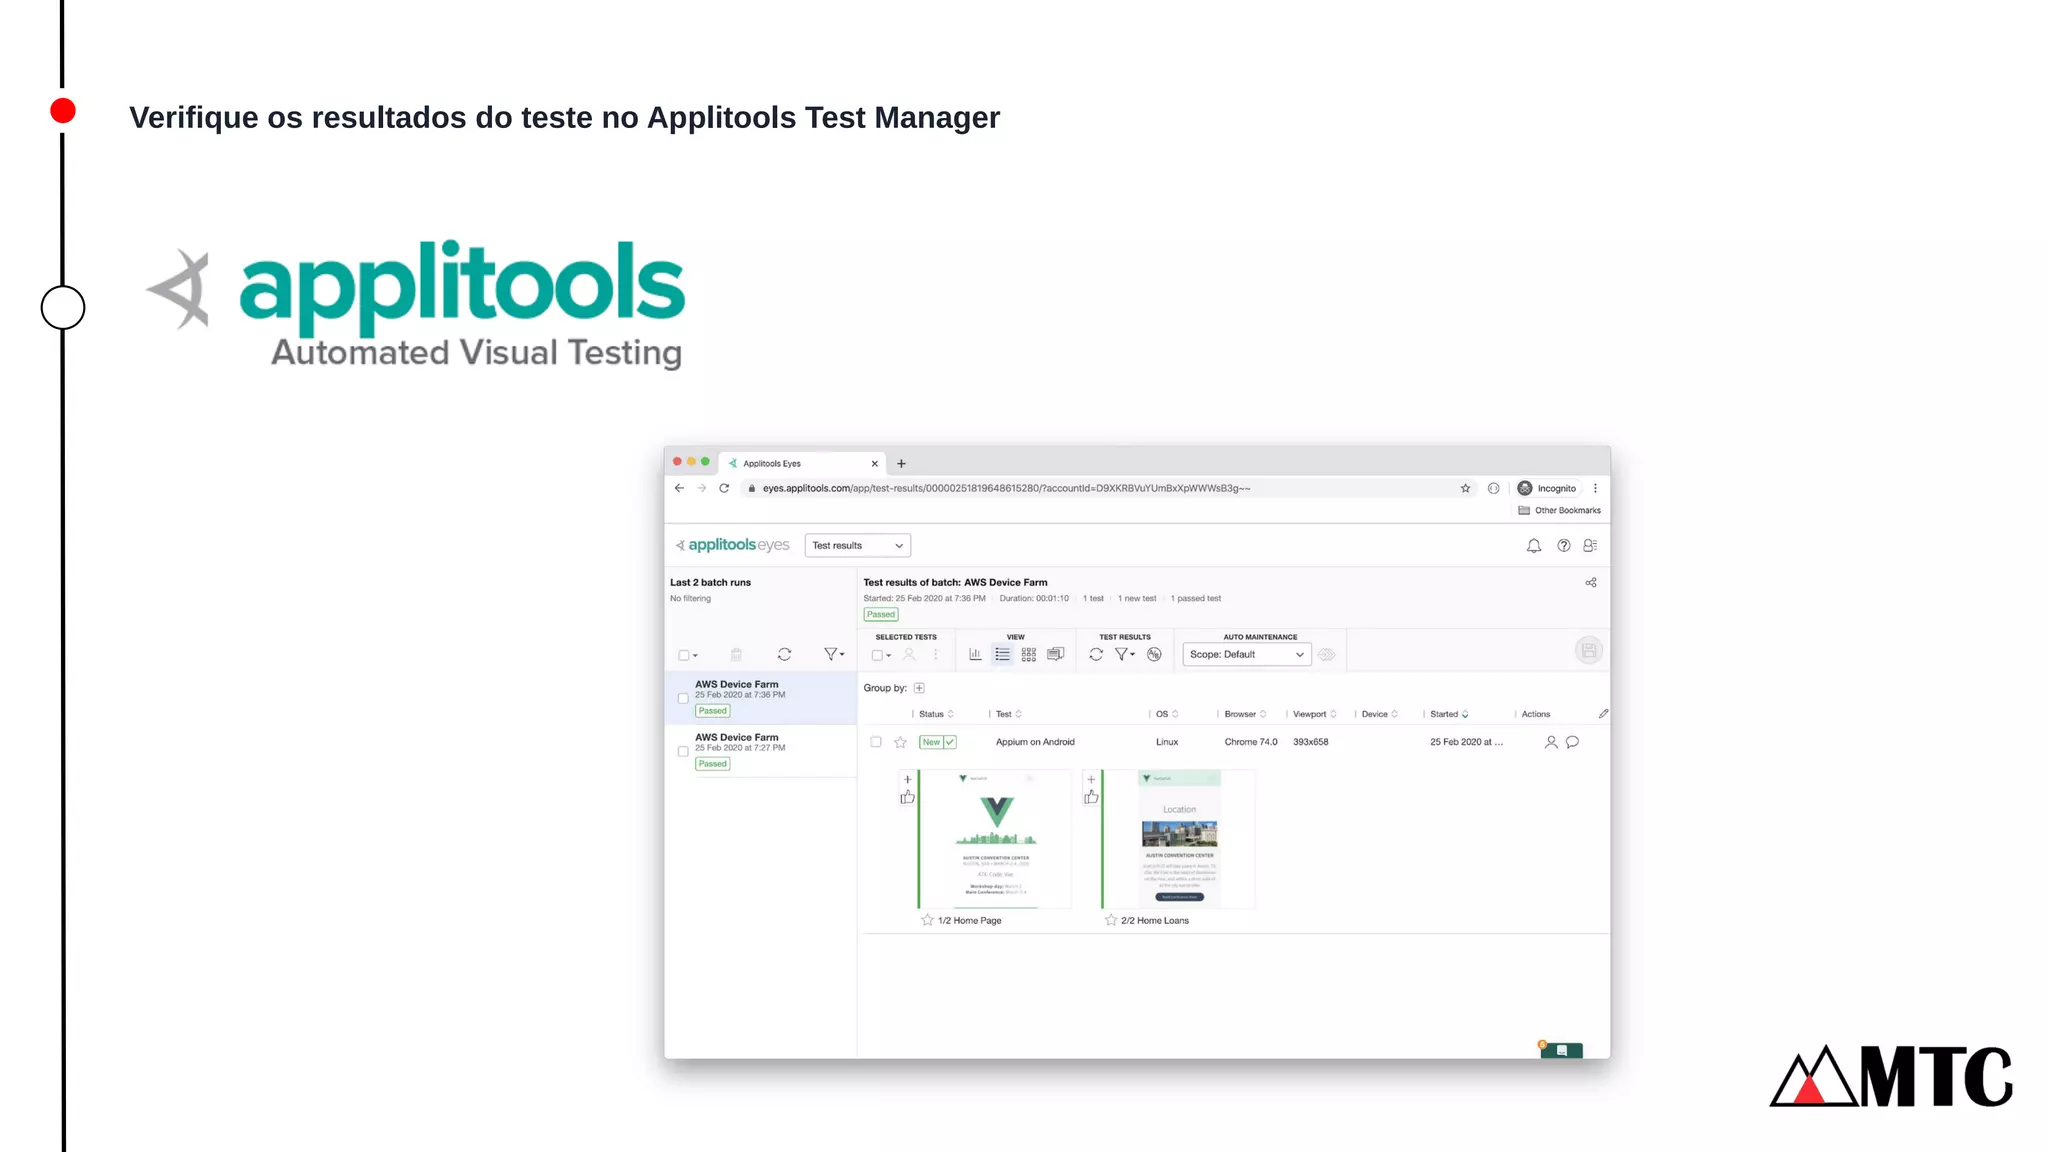Click plus above Home Loans thumbnail

coord(1091,780)
